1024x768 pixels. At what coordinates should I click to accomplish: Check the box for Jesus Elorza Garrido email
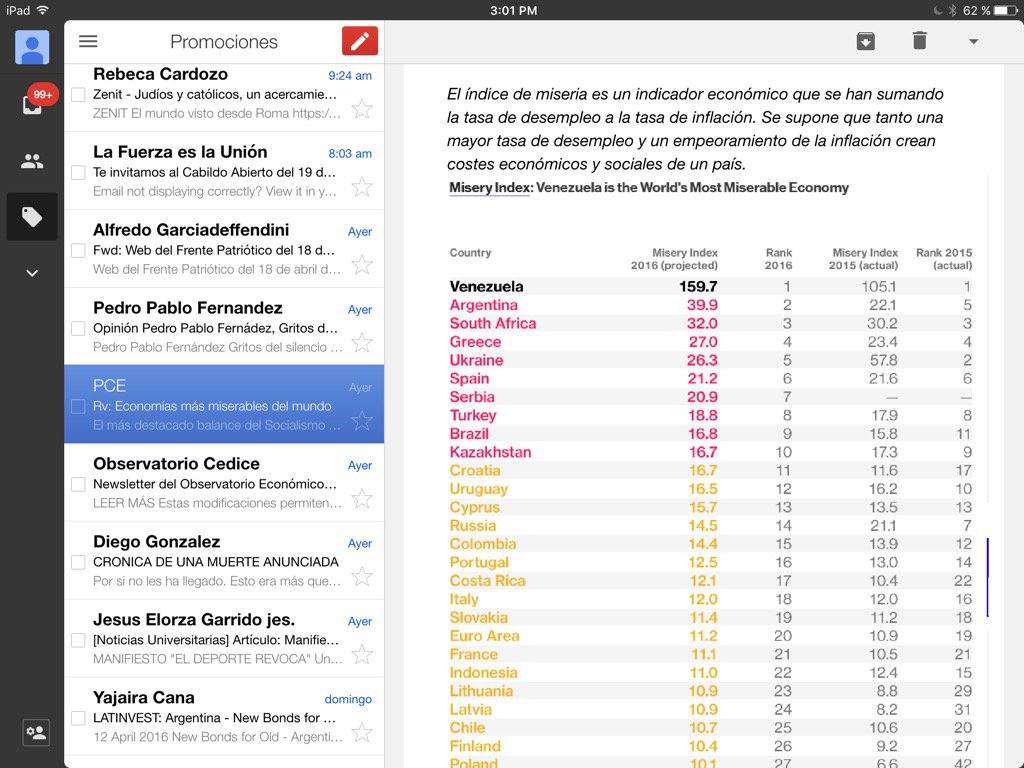pos(78,640)
